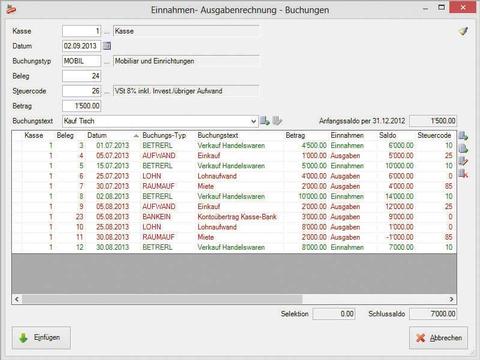Image resolution: width=480 pixels, height=360 pixels.
Task: Click the edit entry pencil icon beside the table
Action: 463,161
